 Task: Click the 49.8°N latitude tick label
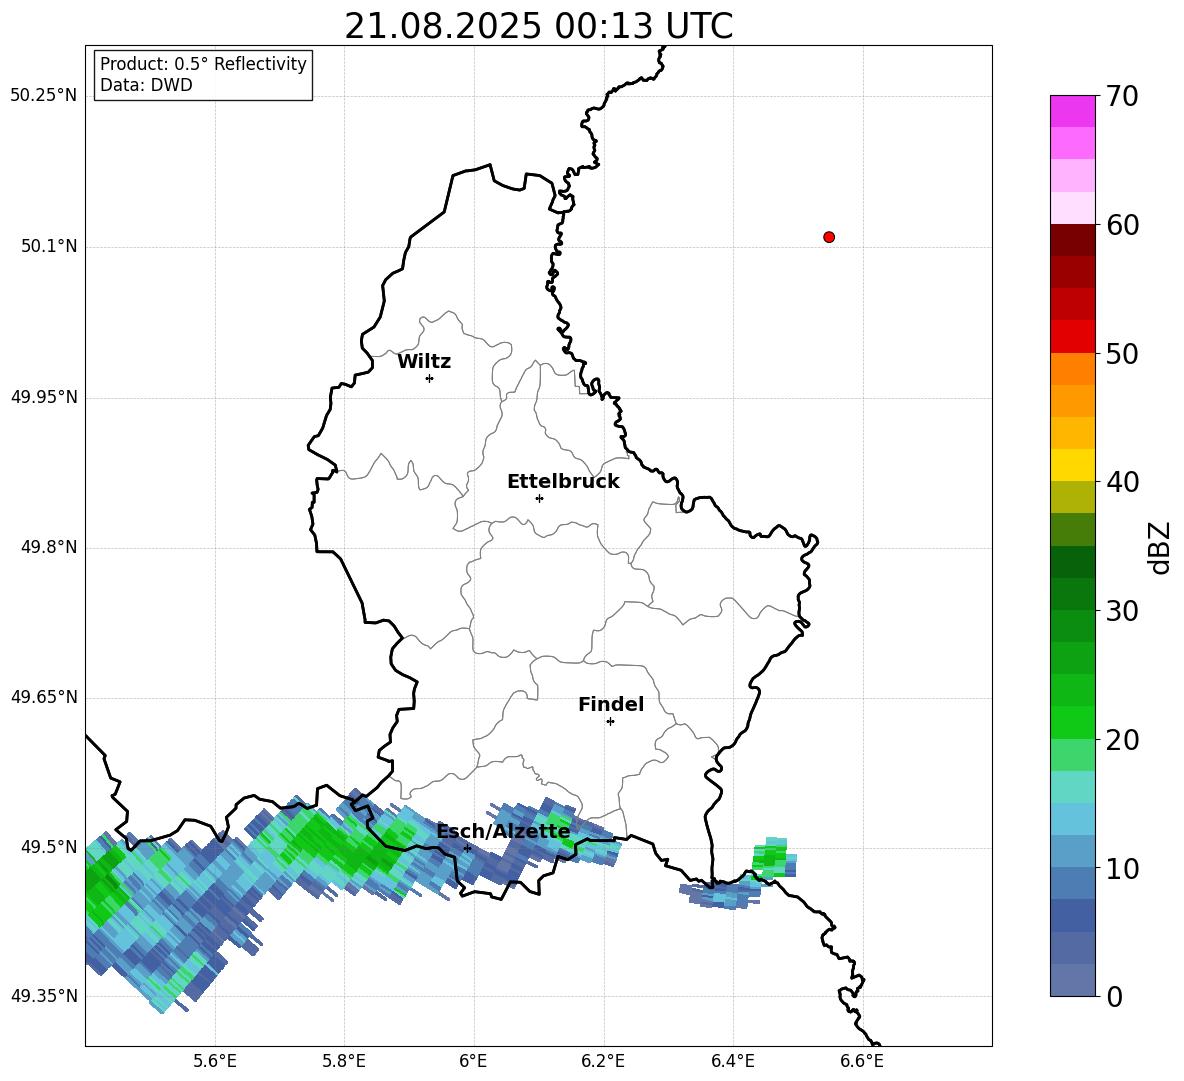[x=49, y=547]
